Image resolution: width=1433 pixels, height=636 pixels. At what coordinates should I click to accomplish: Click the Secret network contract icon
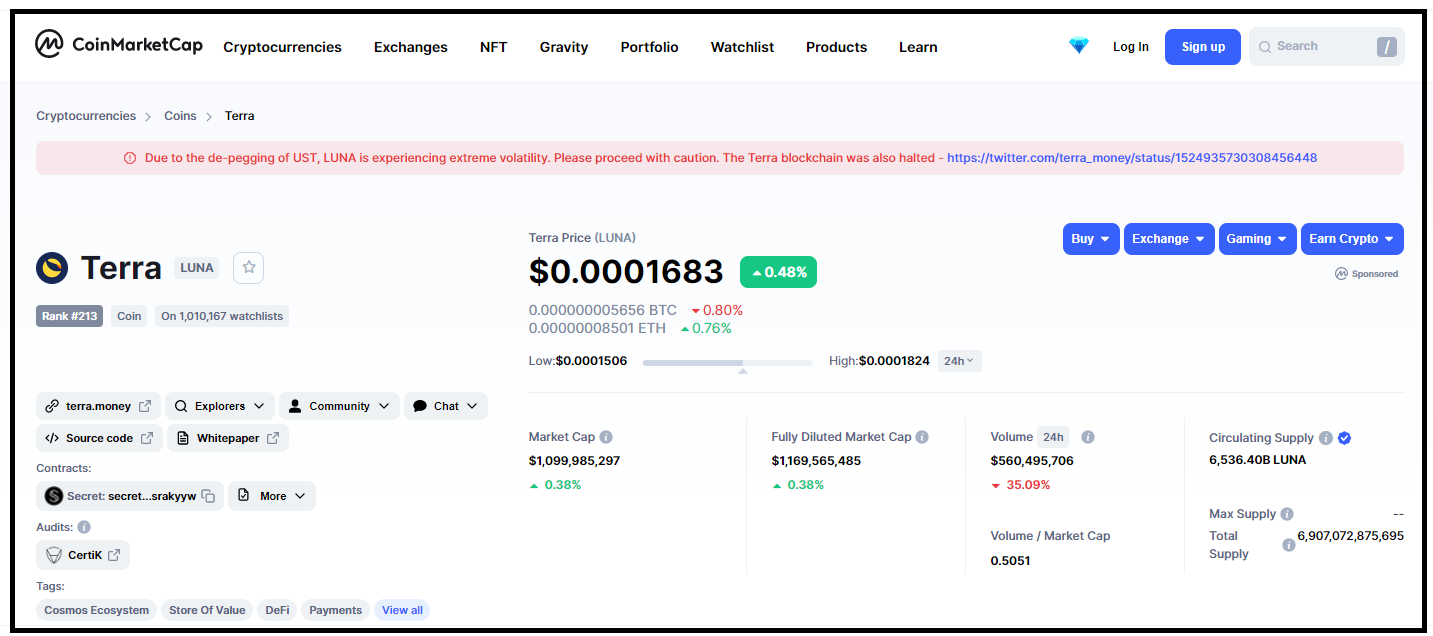pyautogui.click(x=54, y=496)
